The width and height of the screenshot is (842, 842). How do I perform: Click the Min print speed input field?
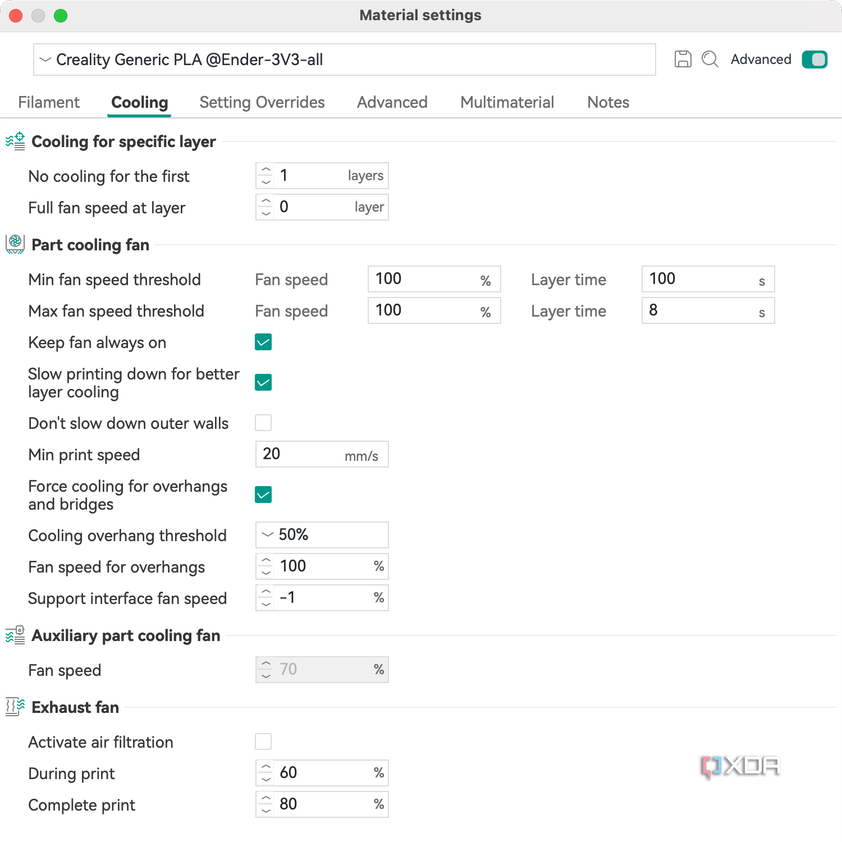point(322,454)
